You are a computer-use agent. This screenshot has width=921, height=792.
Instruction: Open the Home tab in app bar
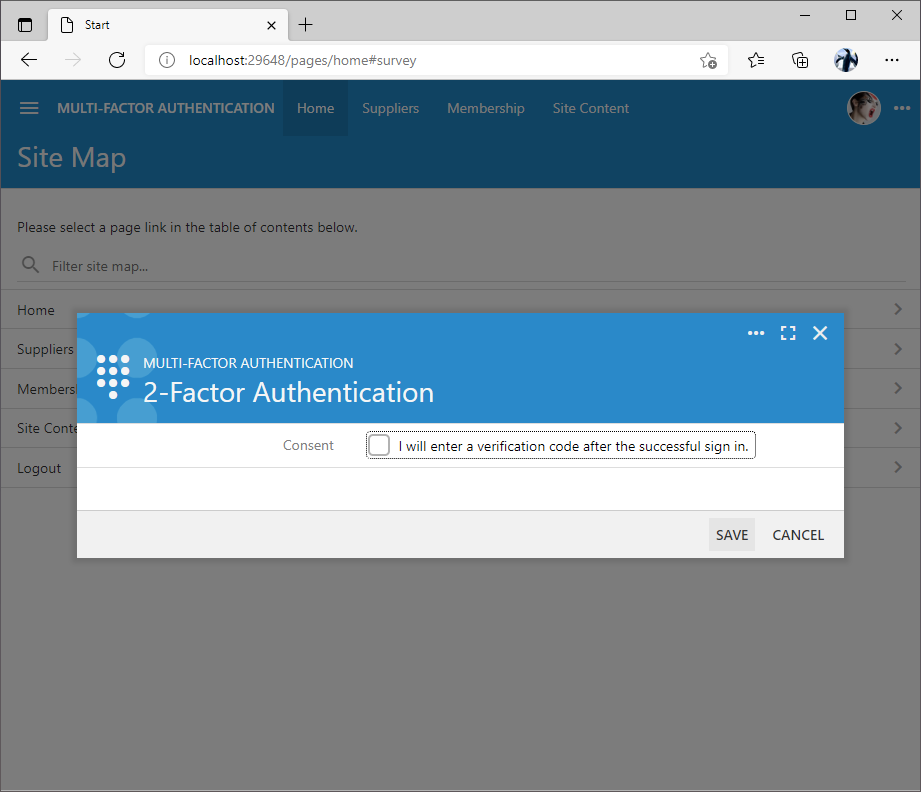[x=315, y=108]
